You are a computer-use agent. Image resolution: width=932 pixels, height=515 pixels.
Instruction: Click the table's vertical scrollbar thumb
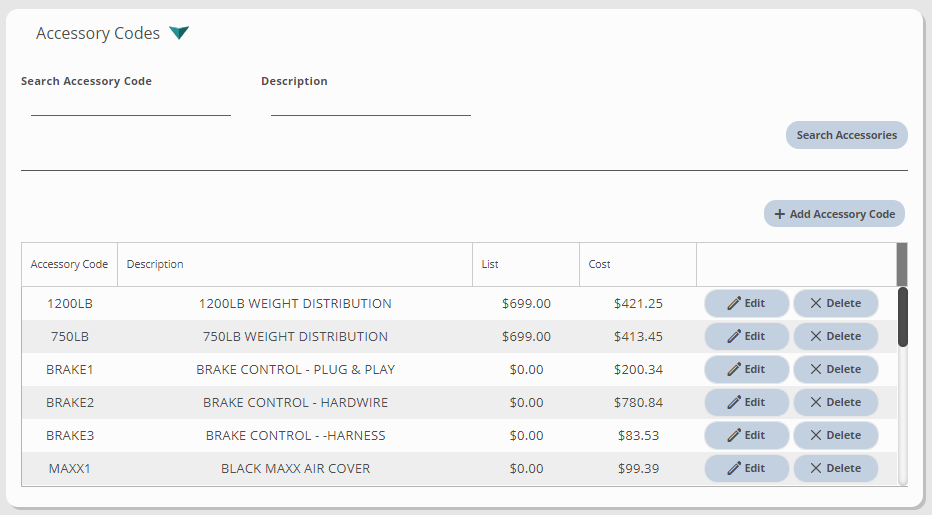903,317
